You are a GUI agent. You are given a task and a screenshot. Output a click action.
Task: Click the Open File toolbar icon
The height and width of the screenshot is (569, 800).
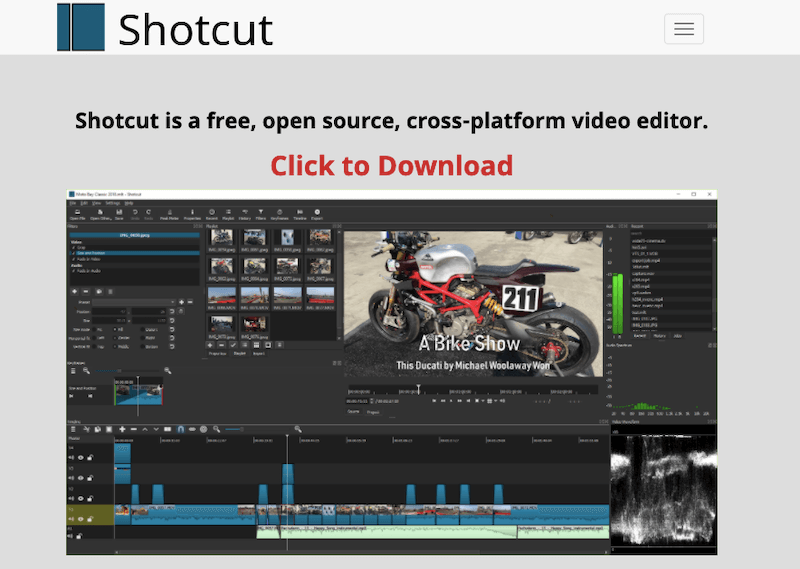click(x=78, y=214)
